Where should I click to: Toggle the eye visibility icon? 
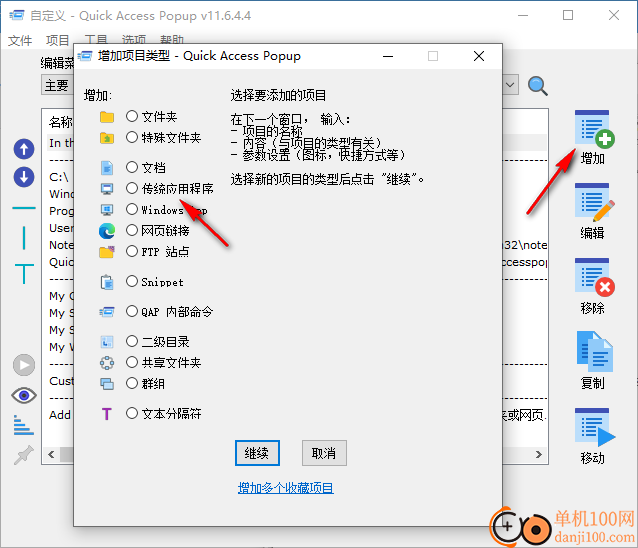pyautogui.click(x=24, y=395)
